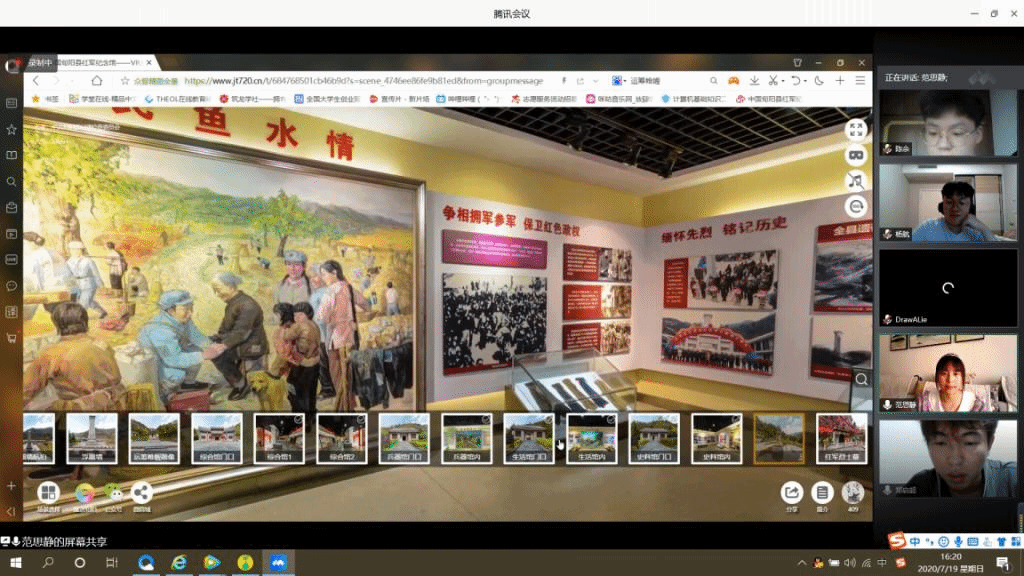
Task: Click the magnifier icon on right edge
Action: pyautogui.click(x=861, y=379)
